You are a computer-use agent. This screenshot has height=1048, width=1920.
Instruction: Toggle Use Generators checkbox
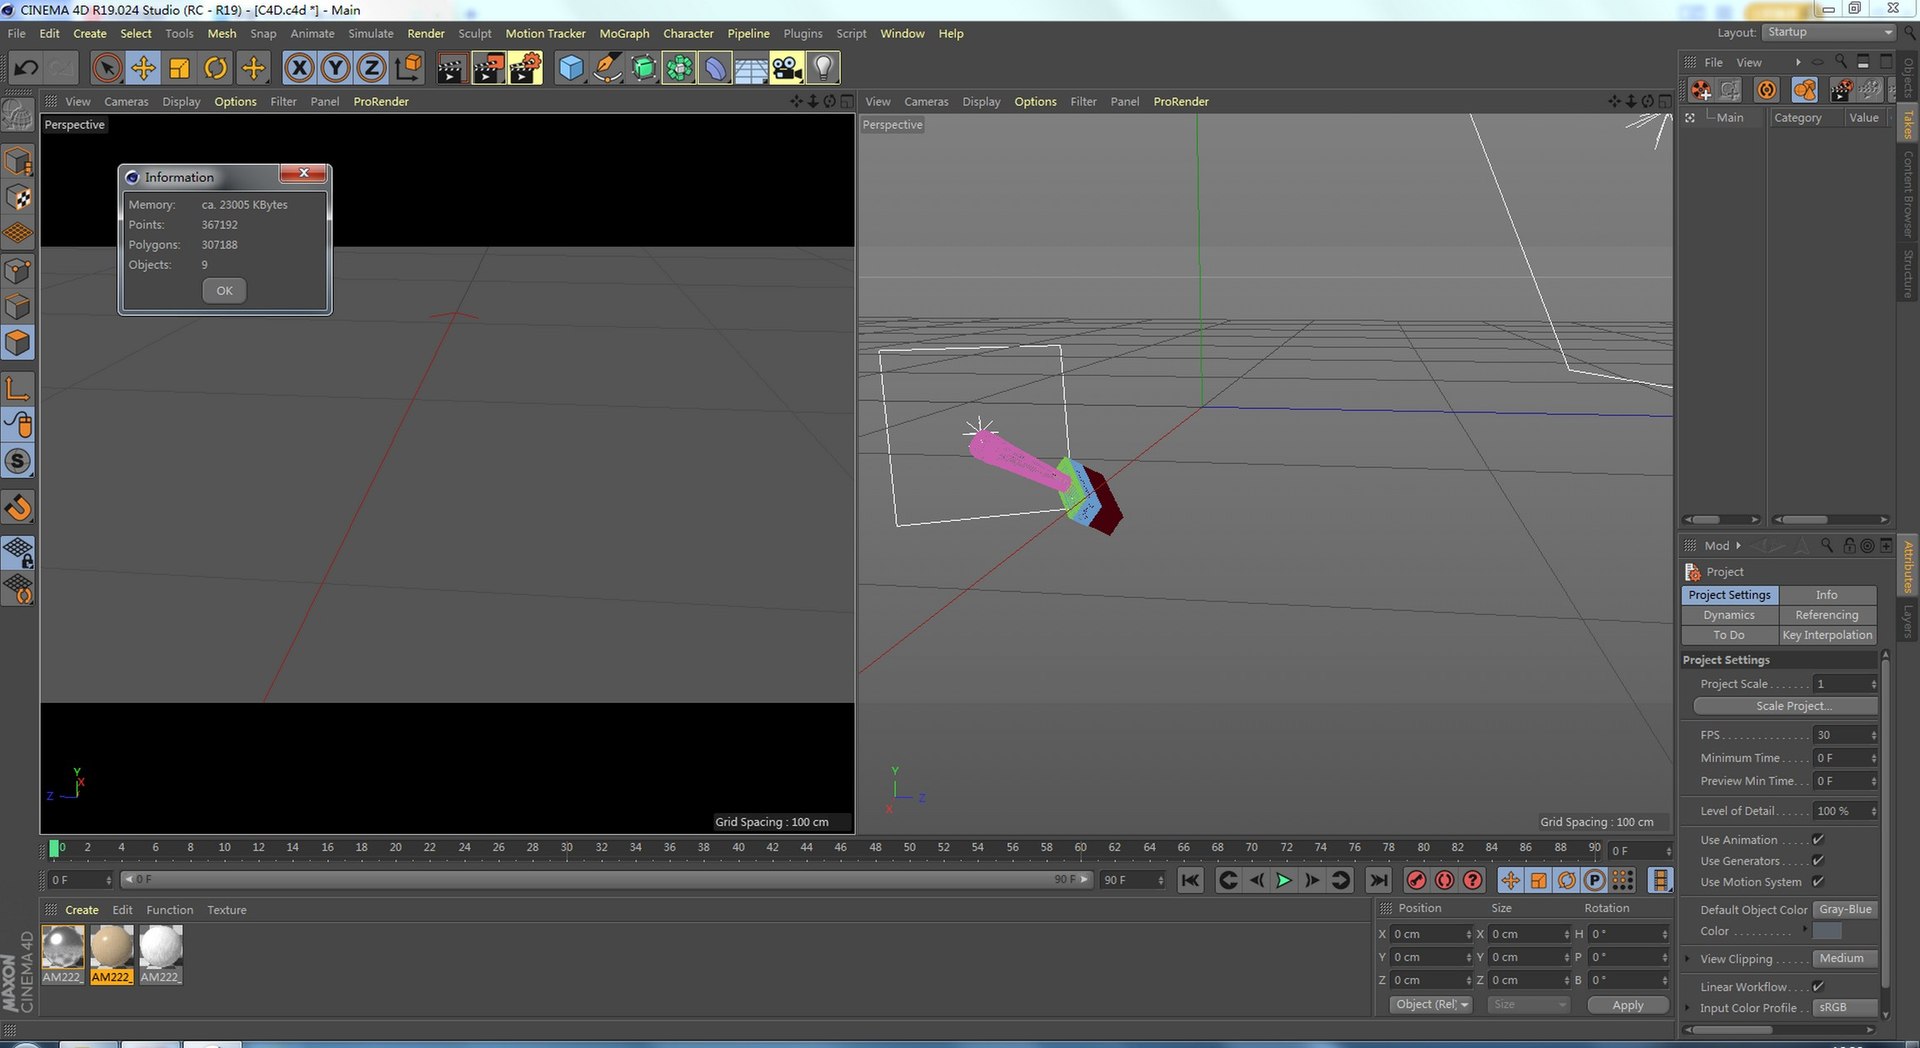click(1818, 861)
